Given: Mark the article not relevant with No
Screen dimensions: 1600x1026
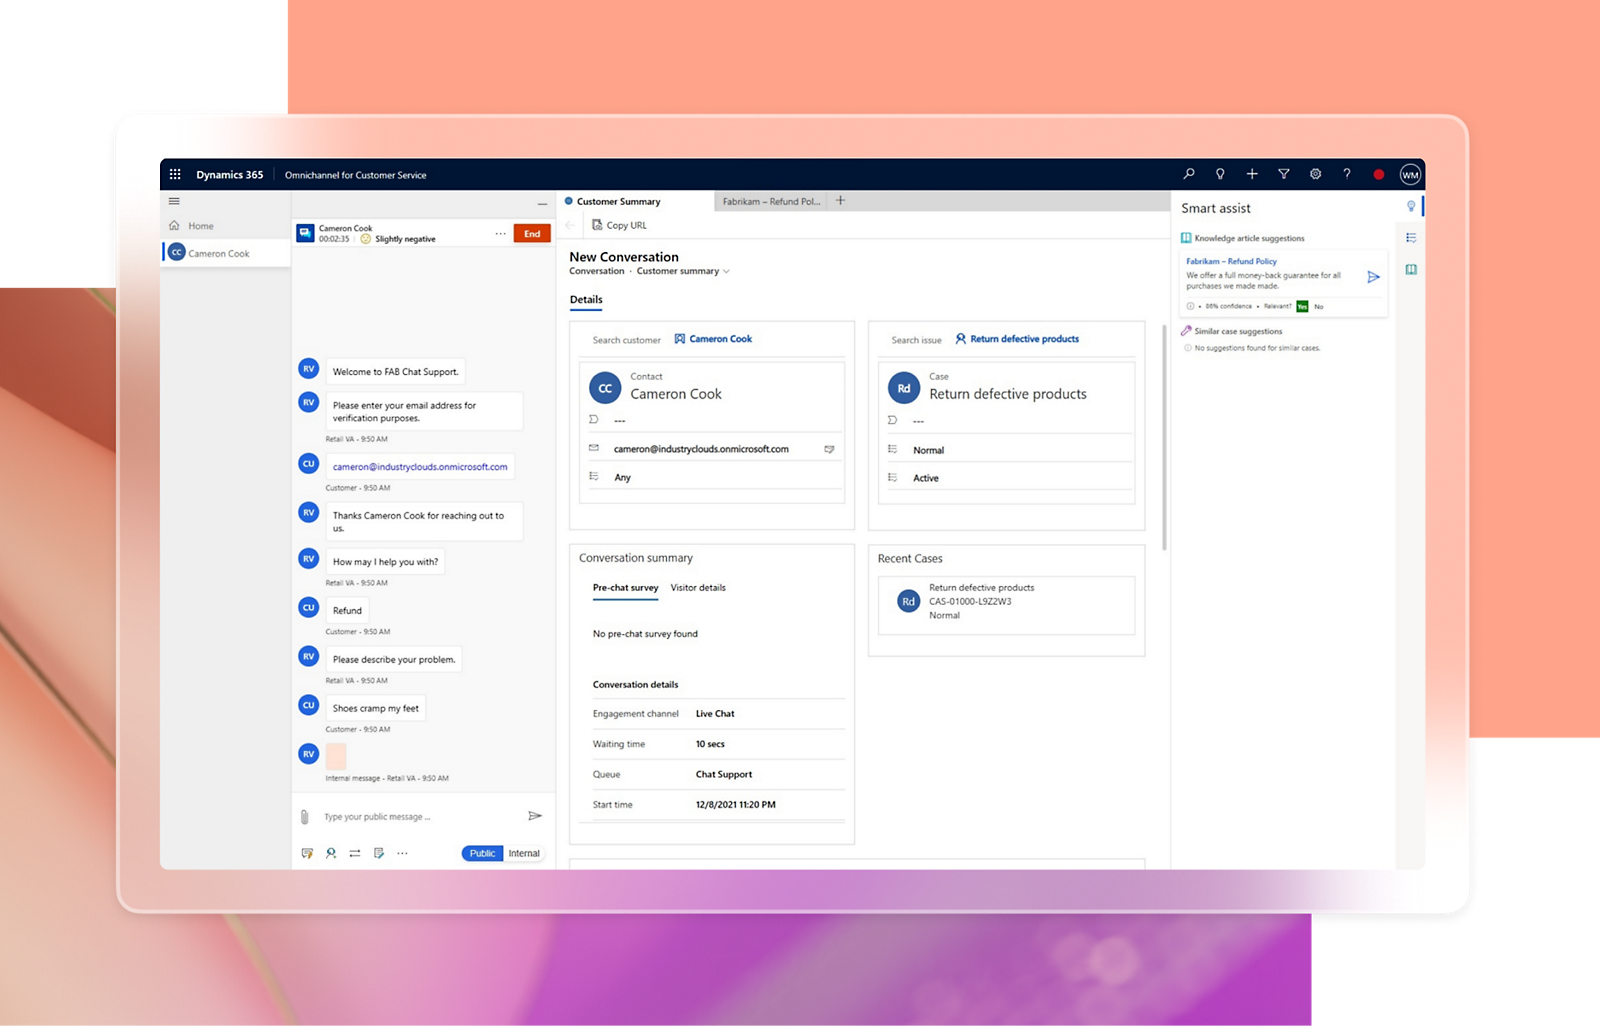Looking at the screenshot, I should click(1319, 307).
